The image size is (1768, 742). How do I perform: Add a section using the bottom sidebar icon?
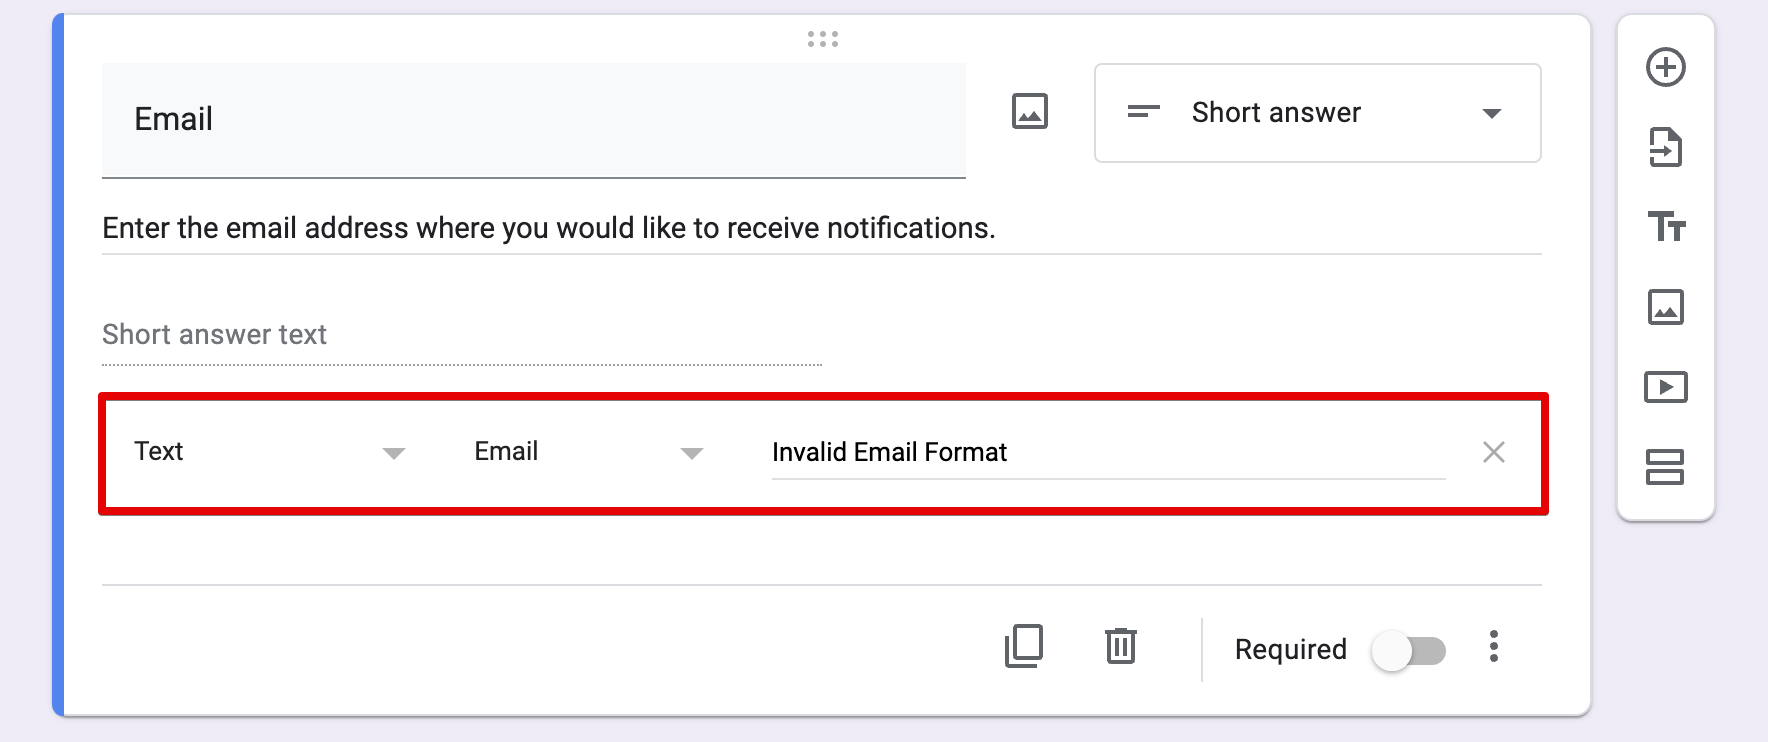[x=1665, y=467]
